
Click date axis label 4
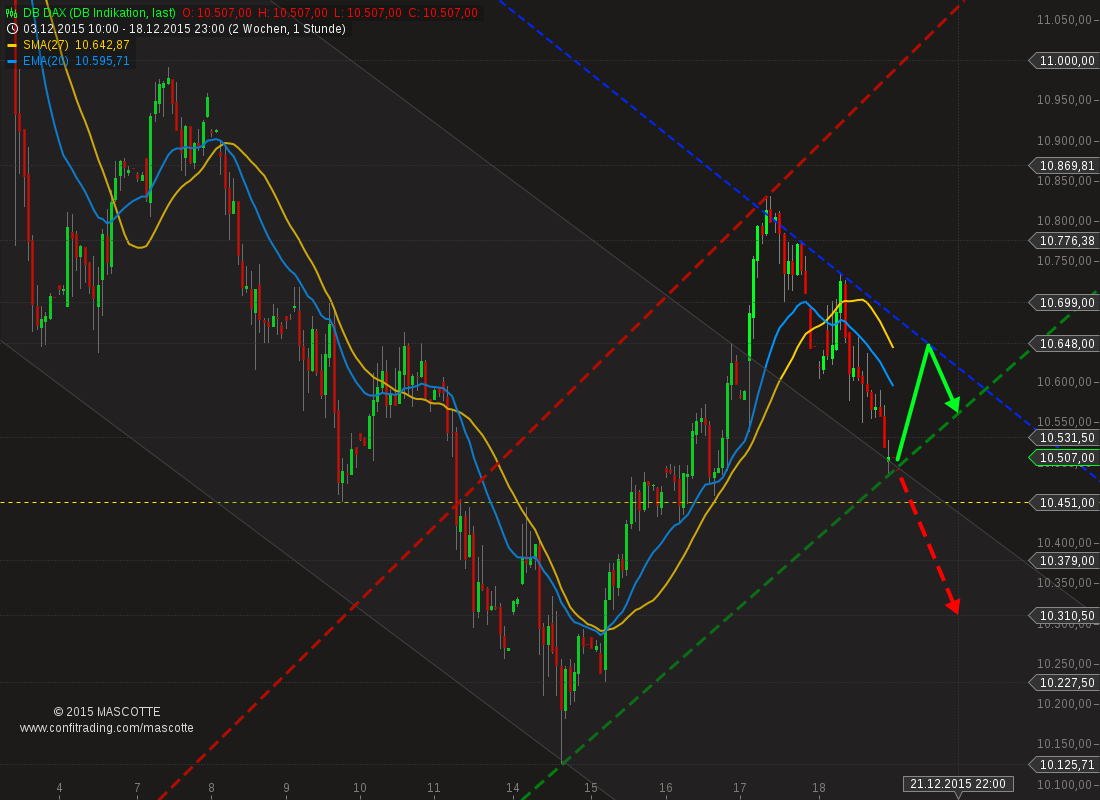[60, 788]
